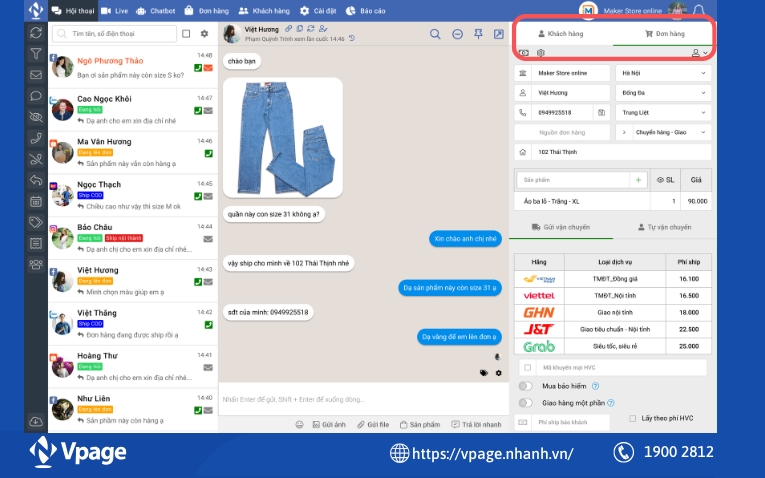This screenshot has height=478, width=765.
Task: Click the Gửi file button
Action: [373, 425]
